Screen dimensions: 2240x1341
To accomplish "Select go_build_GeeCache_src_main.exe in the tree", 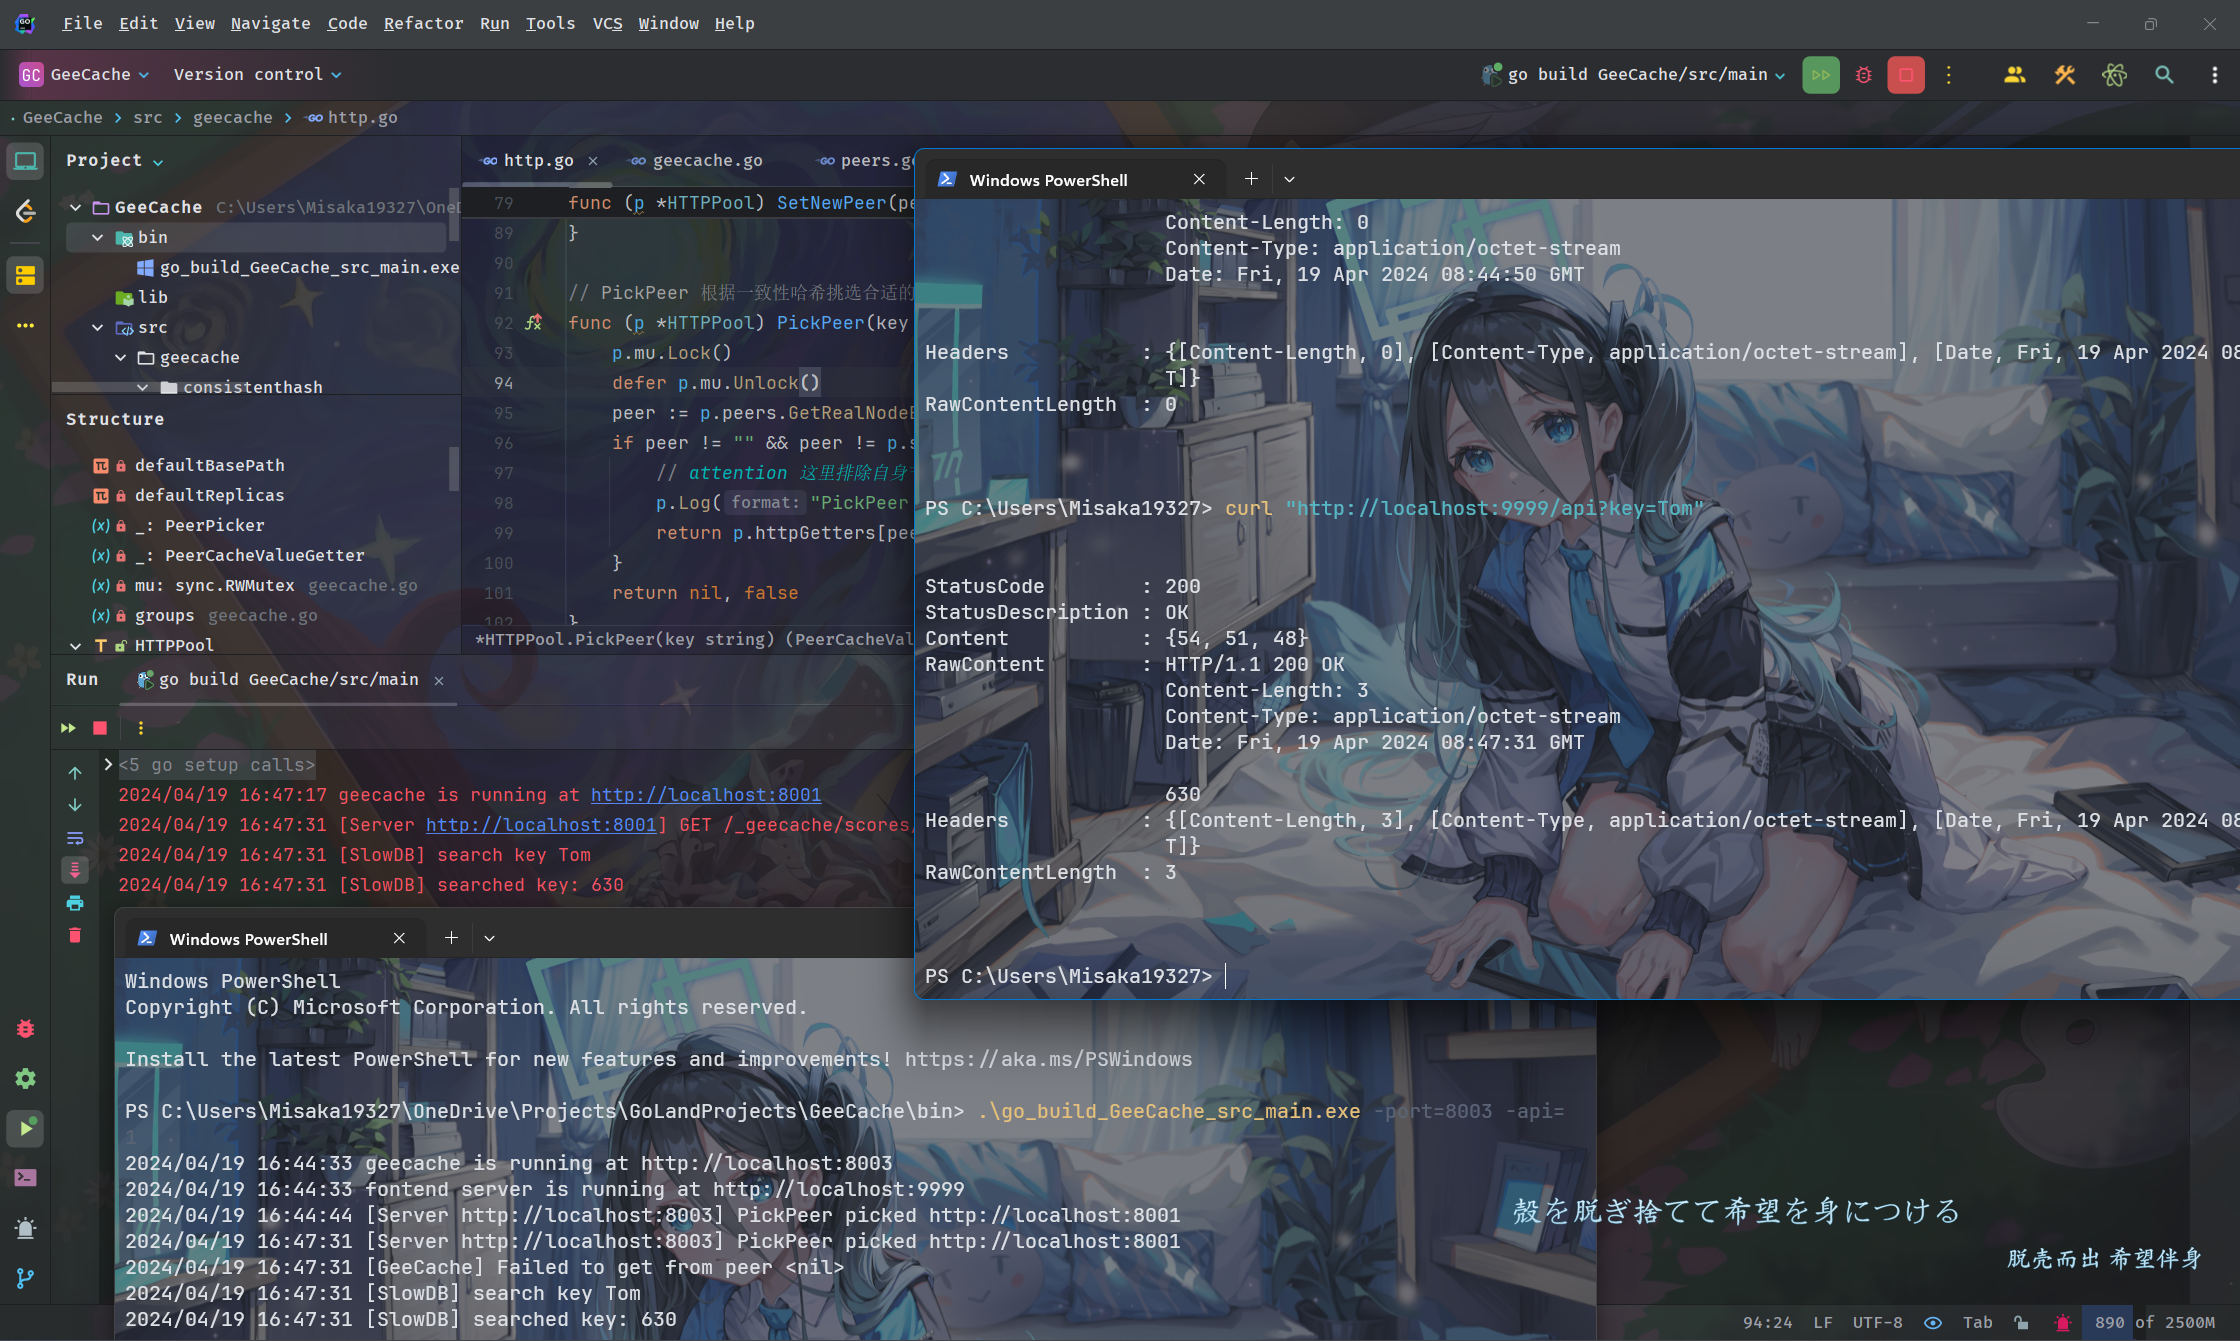I will [297, 267].
